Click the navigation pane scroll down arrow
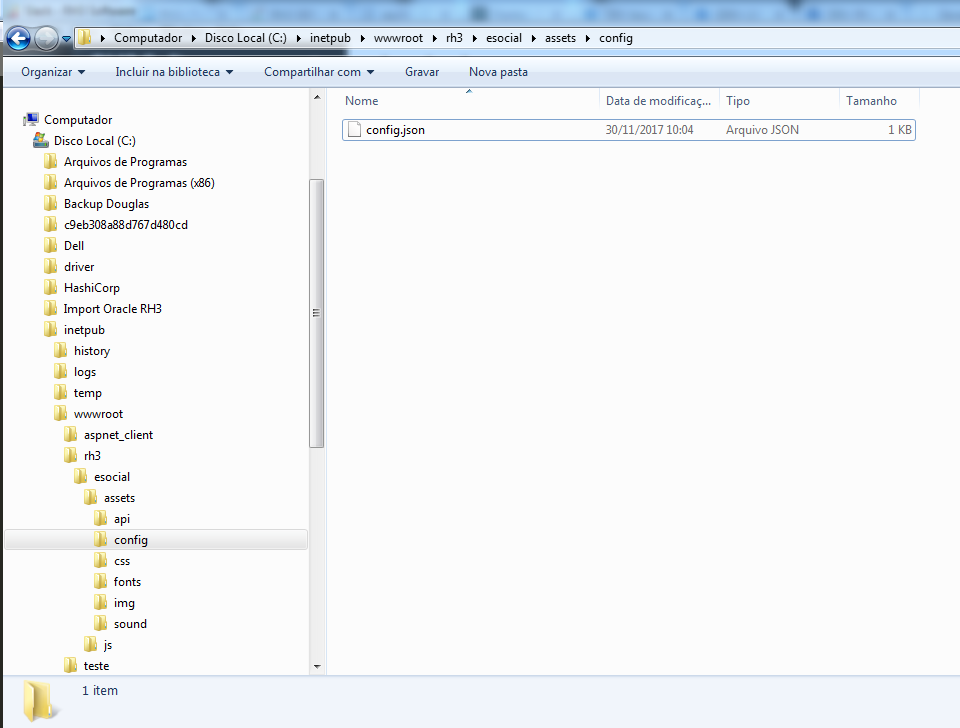Image resolution: width=960 pixels, height=728 pixels. 317,666
